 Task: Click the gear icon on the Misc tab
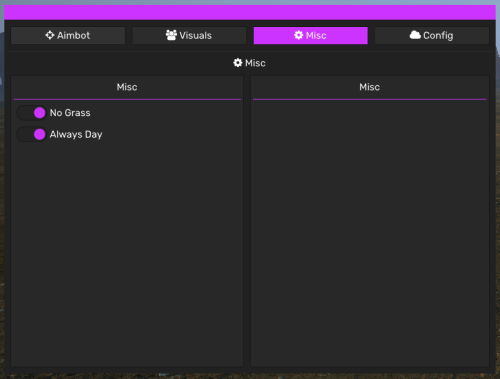click(299, 35)
